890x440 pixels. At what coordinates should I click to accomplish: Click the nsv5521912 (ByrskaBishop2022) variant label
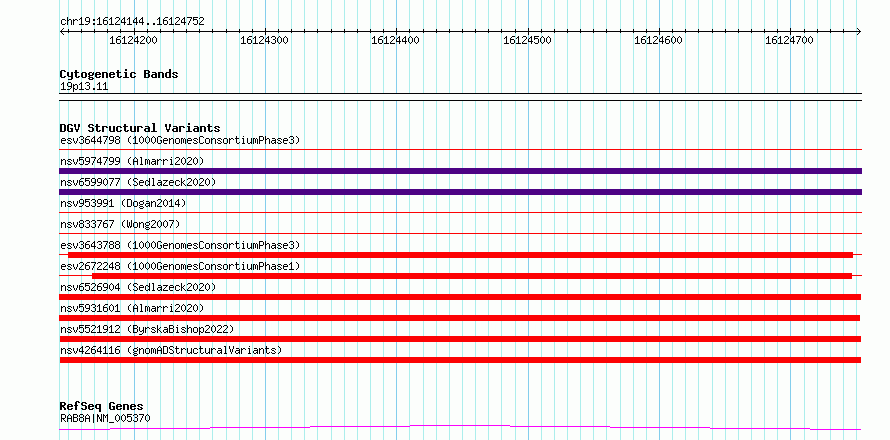coord(147,329)
